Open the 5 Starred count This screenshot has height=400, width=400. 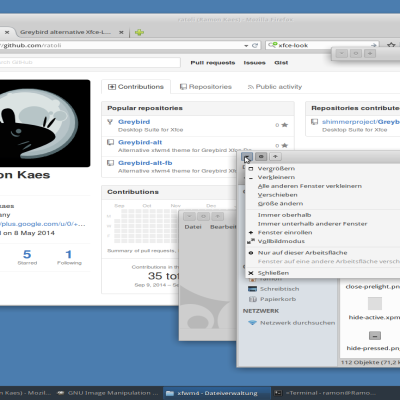pyautogui.click(x=27, y=257)
